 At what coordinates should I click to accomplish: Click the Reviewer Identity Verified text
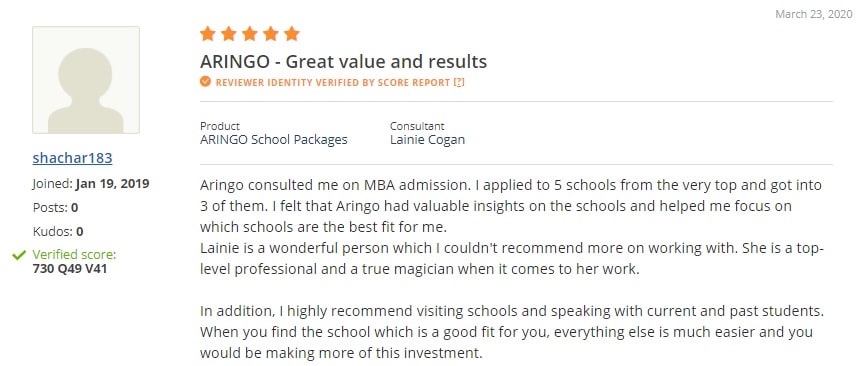point(333,82)
